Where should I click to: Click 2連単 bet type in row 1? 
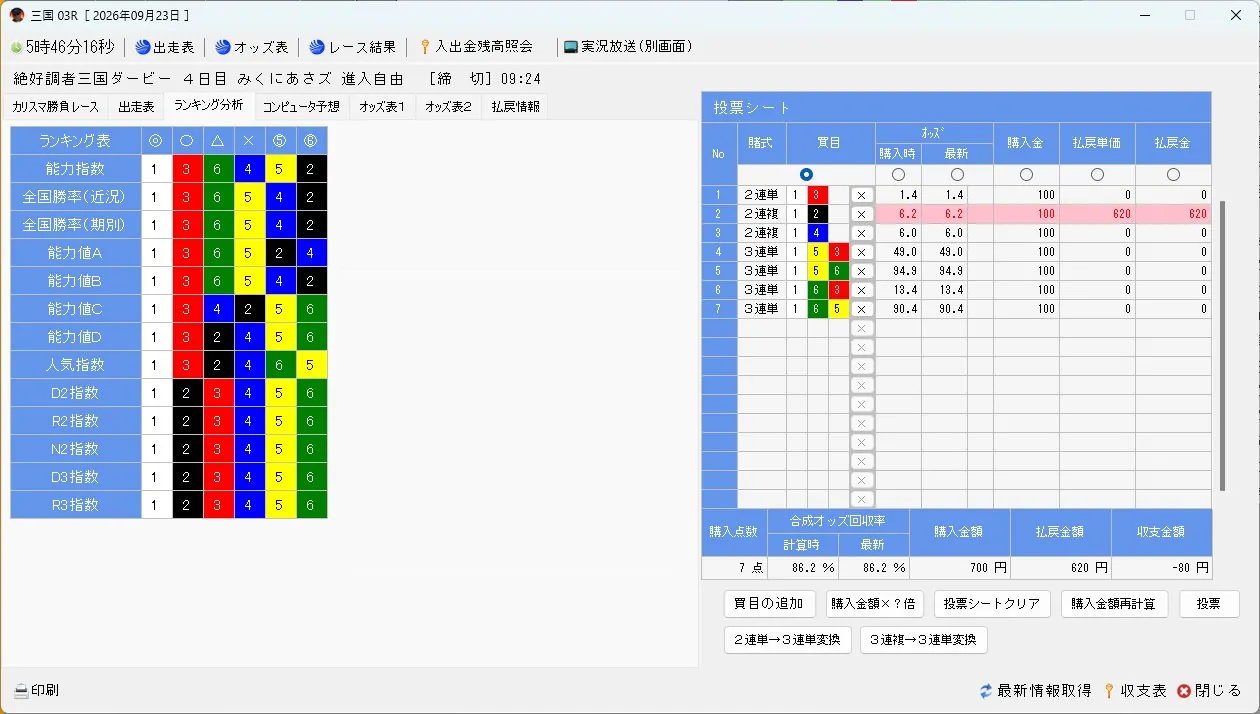tap(762, 195)
